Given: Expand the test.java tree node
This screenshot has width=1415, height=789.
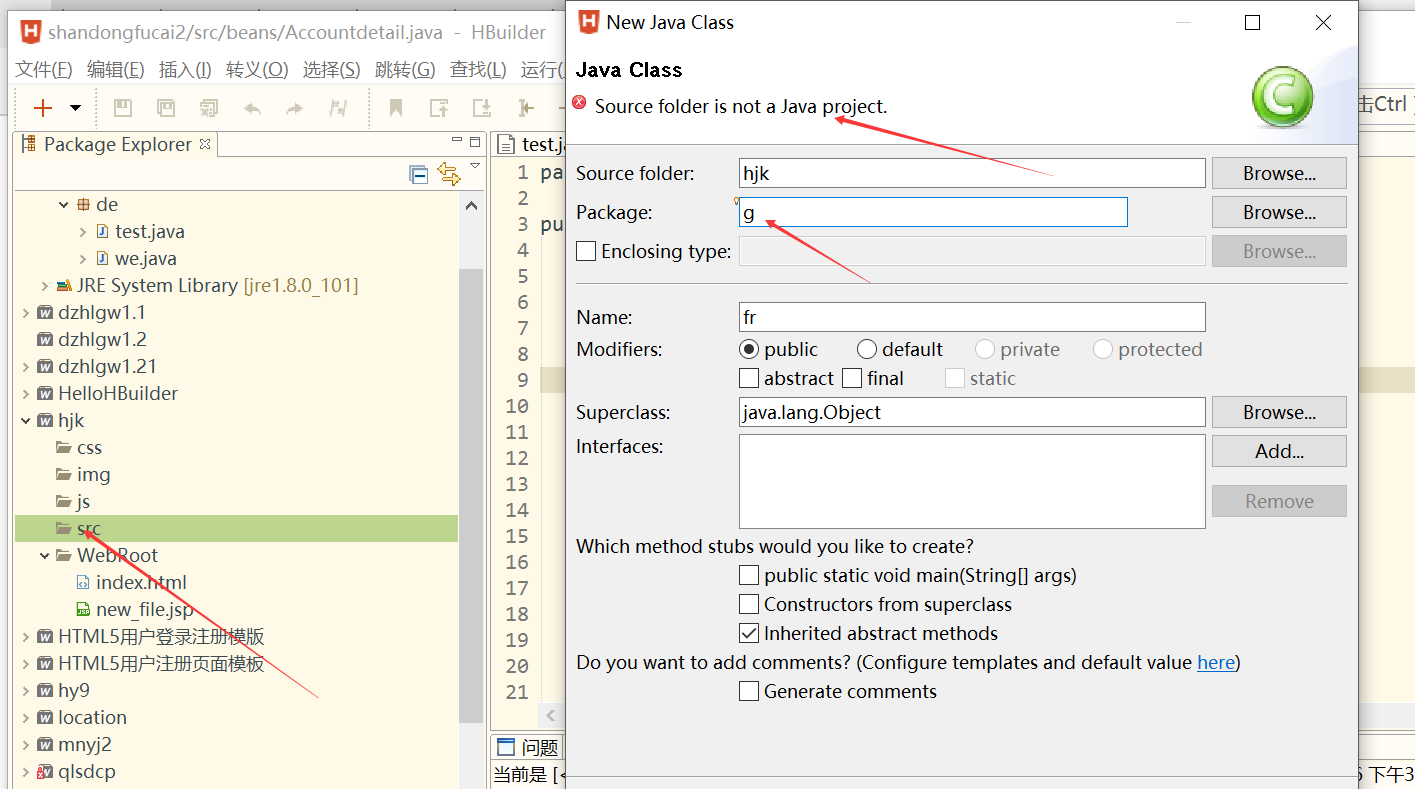Looking at the screenshot, I should click(x=82, y=231).
